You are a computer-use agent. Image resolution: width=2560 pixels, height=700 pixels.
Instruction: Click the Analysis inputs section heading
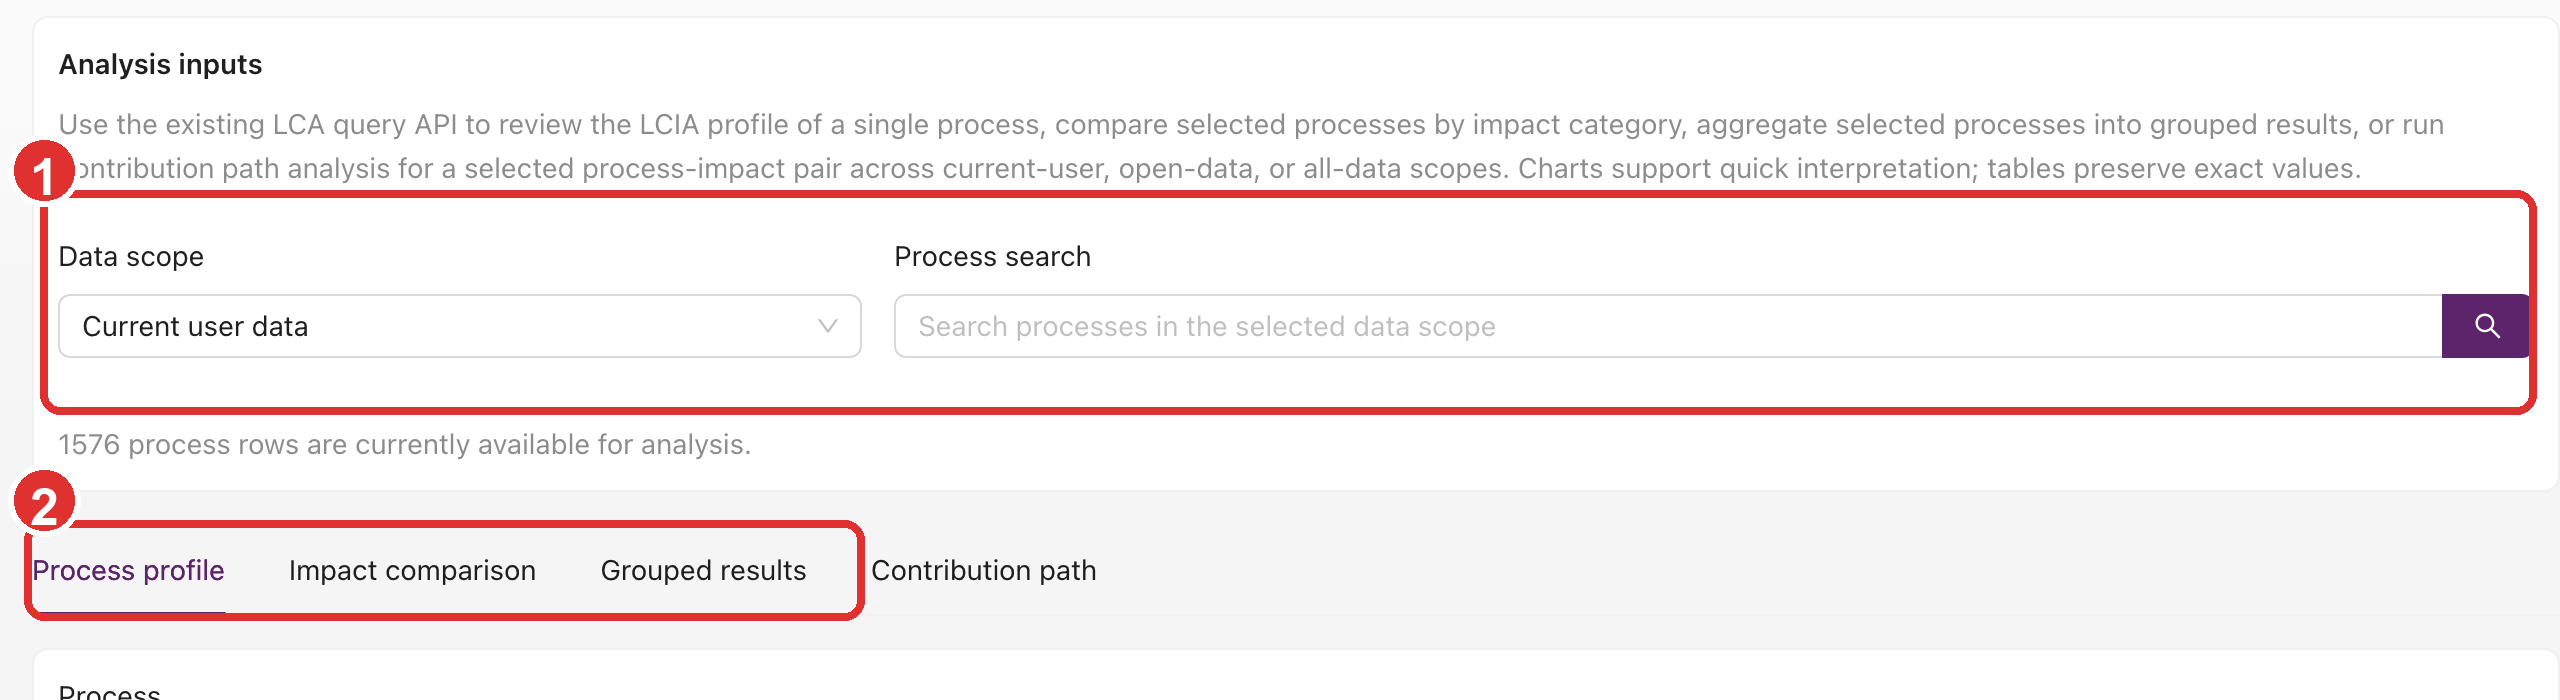pos(161,63)
